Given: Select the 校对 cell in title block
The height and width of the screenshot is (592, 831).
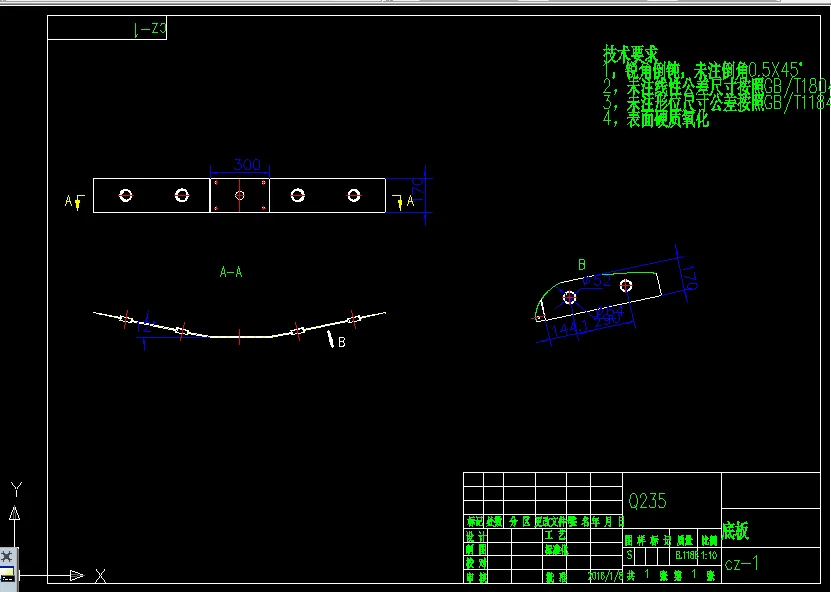Looking at the screenshot, I should tap(476, 563).
